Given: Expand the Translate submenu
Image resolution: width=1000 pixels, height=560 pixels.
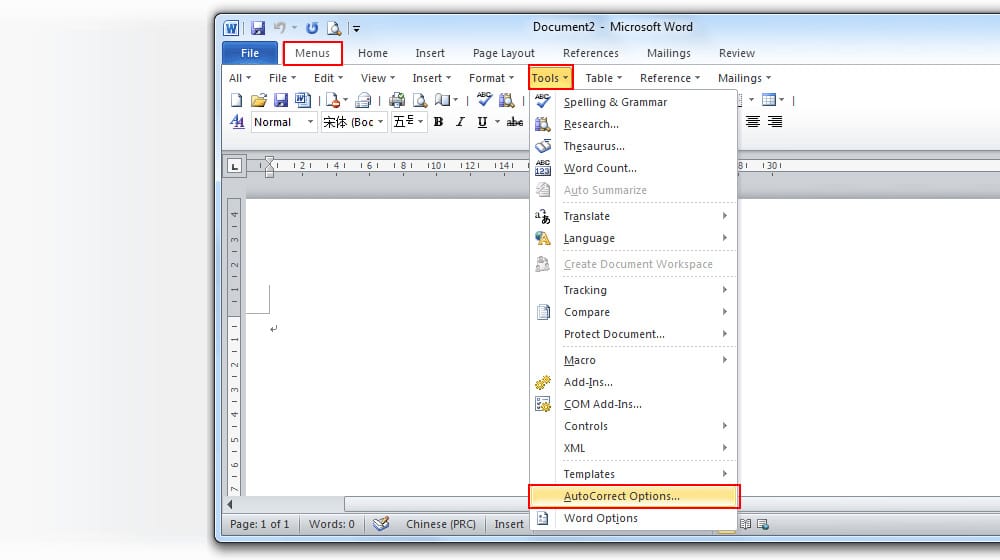Looking at the screenshot, I should (633, 216).
